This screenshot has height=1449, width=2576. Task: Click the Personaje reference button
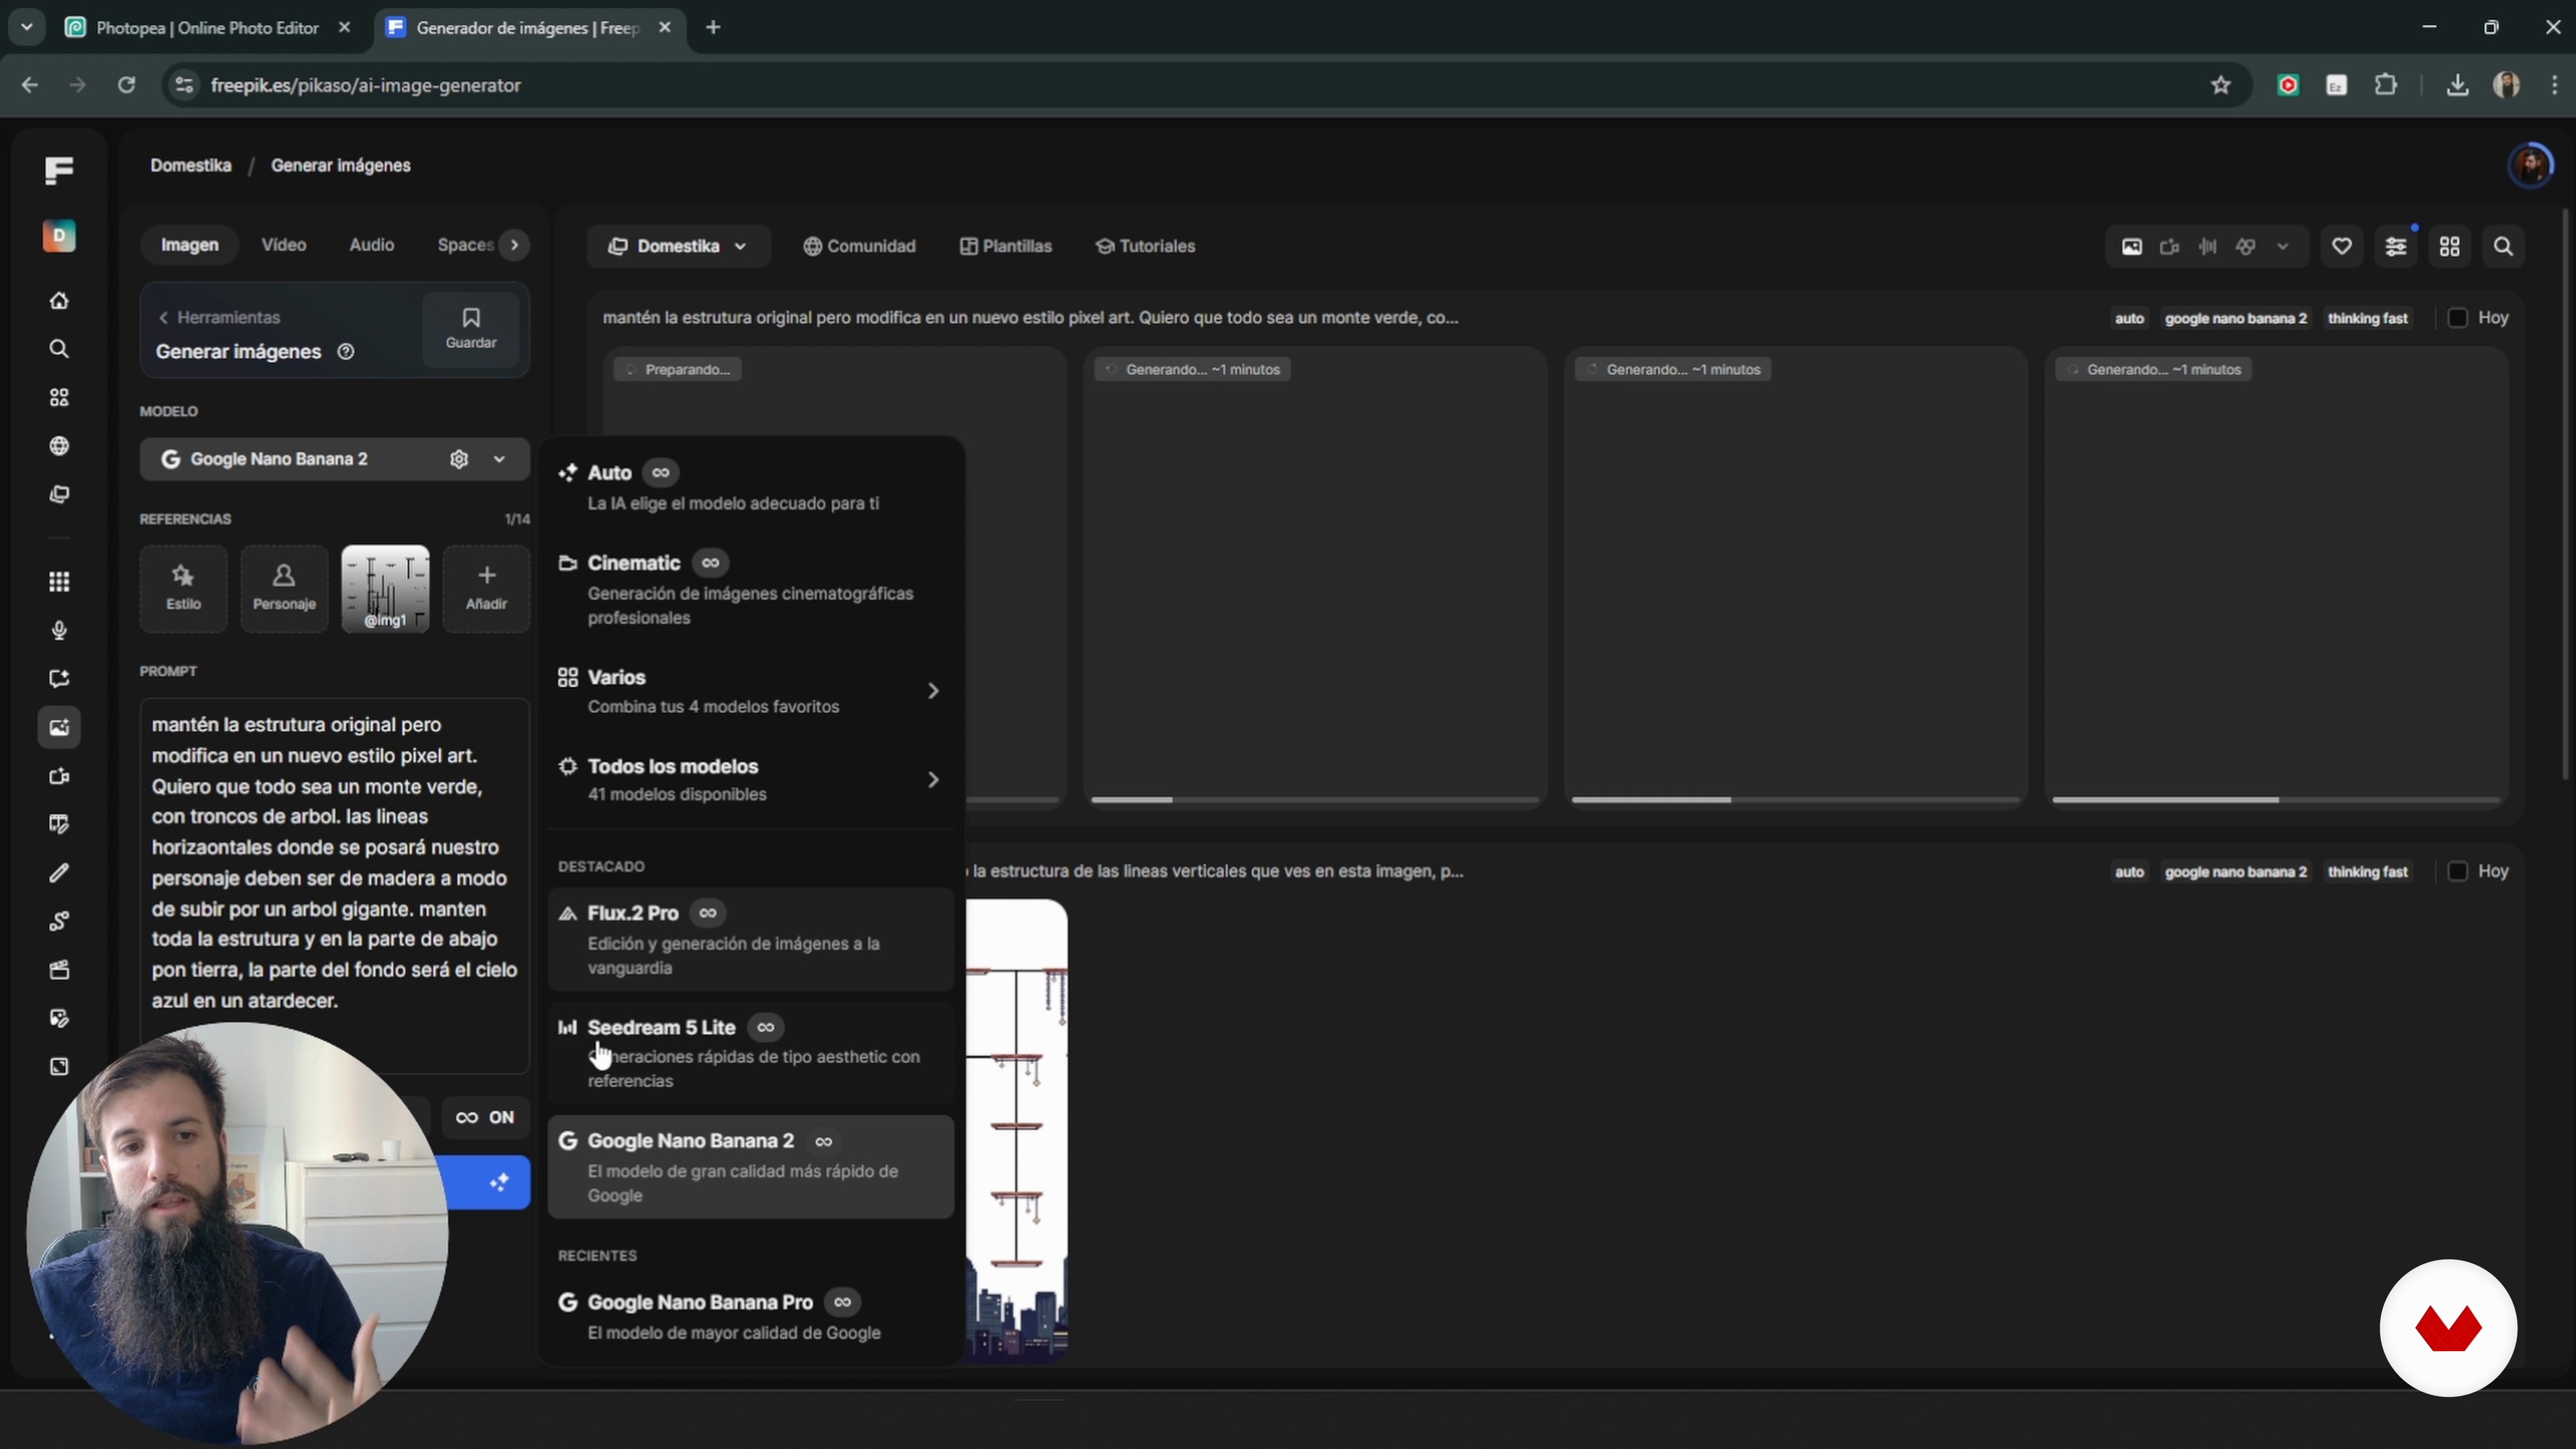coord(285,589)
